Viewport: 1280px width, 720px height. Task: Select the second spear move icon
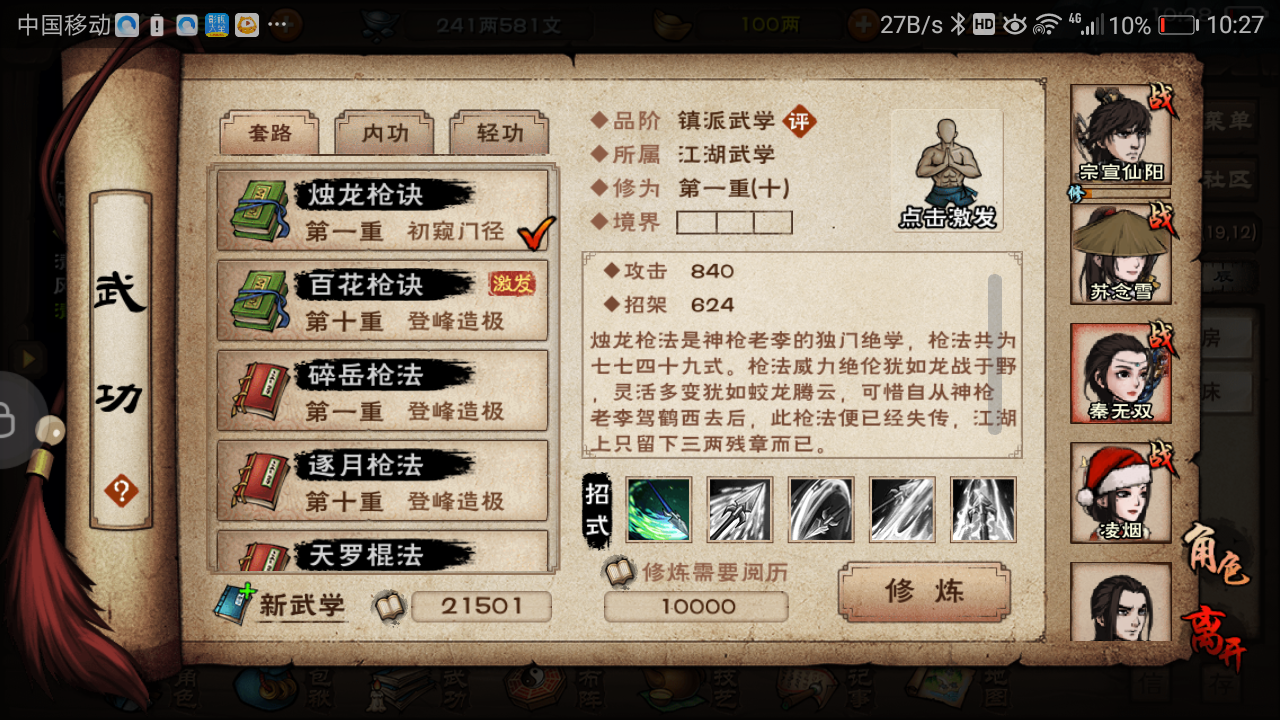740,510
